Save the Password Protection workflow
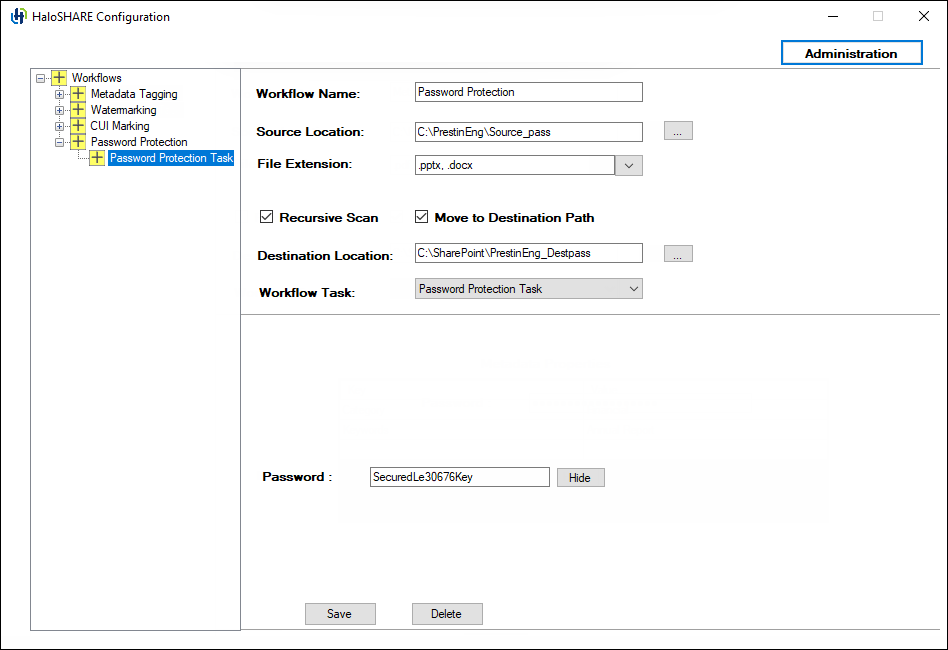The height and width of the screenshot is (650, 948). pyautogui.click(x=340, y=613)
